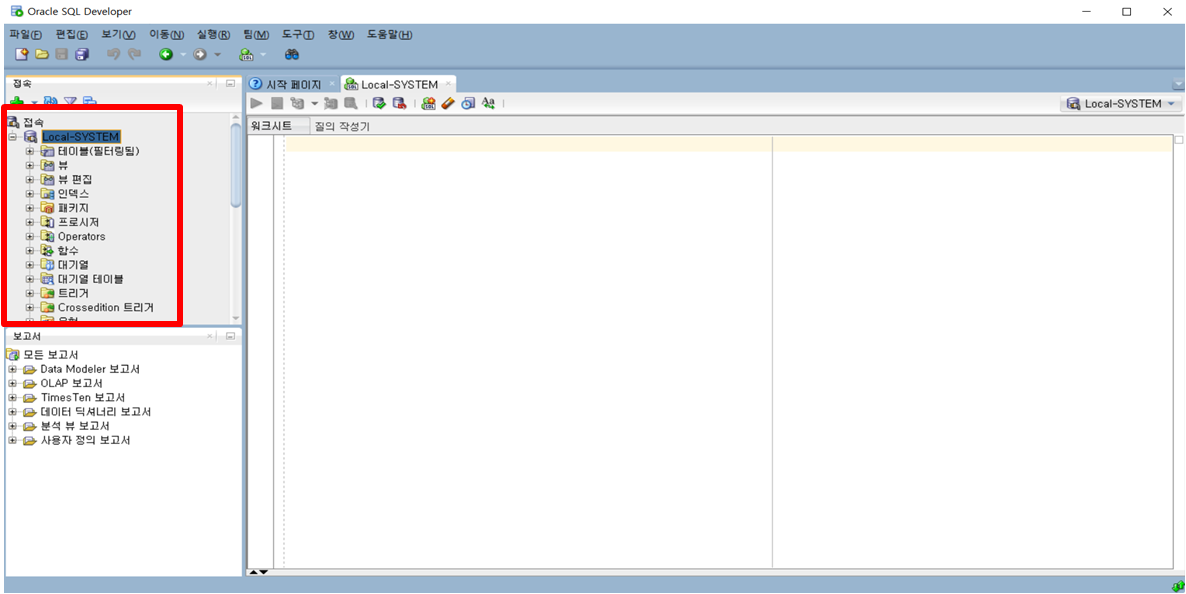Image resolution: width=1186 pixels, height=594 pixels.
Task: Click the binoculars Find DB Object icon
Action: (x=292, y=54)
